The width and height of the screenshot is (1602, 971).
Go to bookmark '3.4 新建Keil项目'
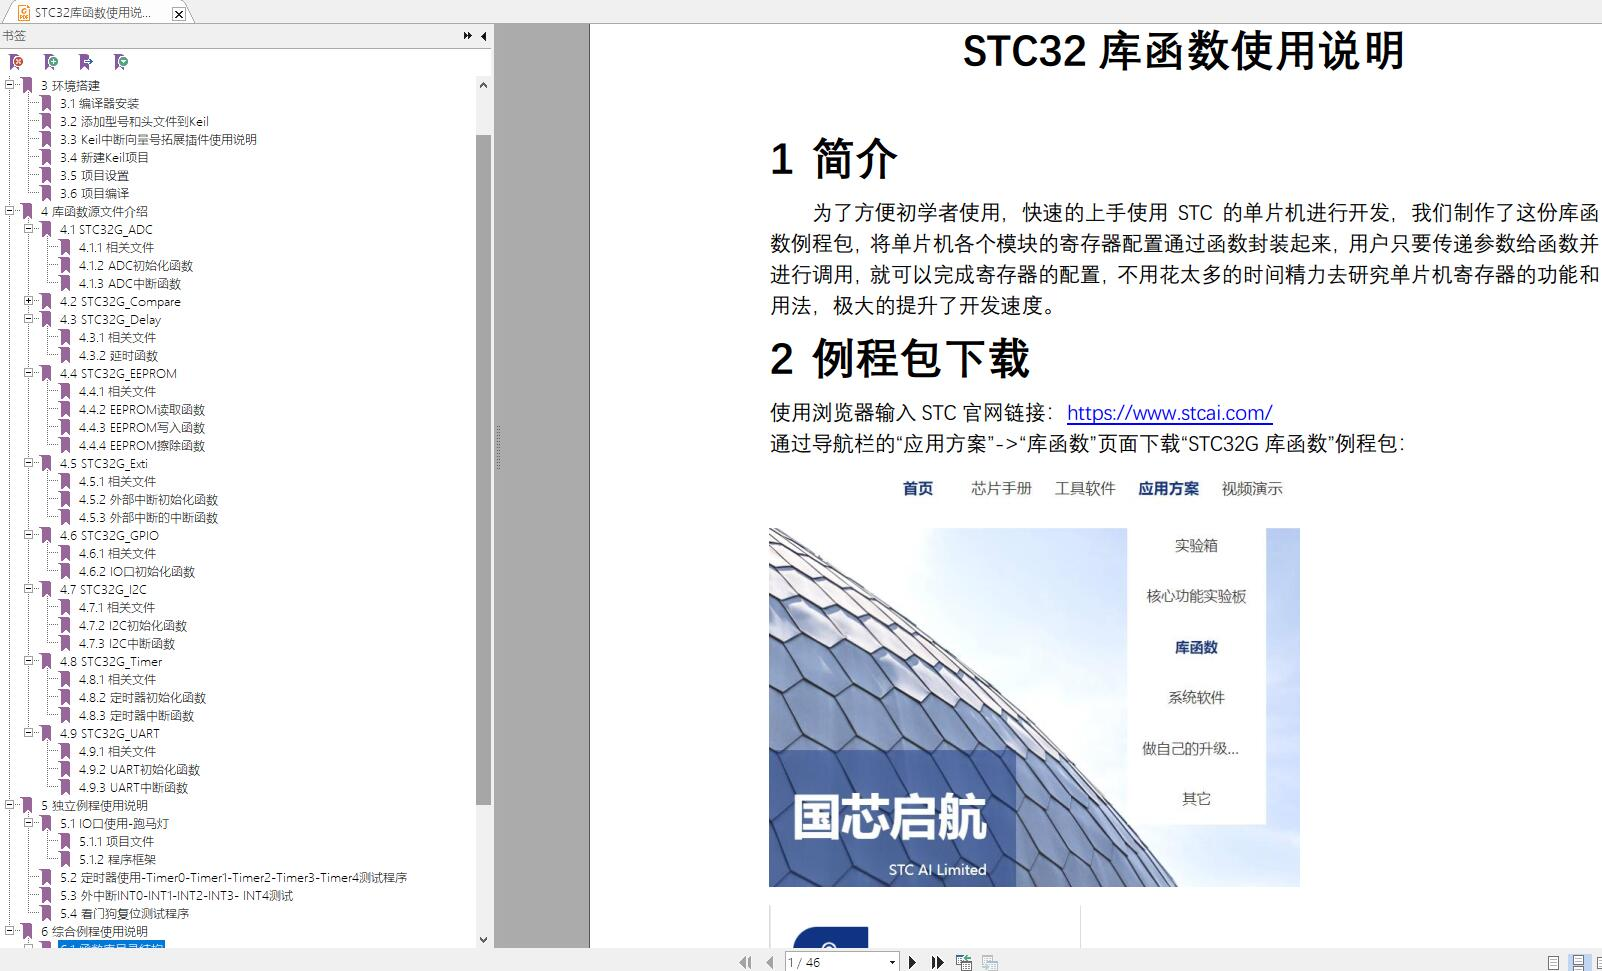(104, 157)
